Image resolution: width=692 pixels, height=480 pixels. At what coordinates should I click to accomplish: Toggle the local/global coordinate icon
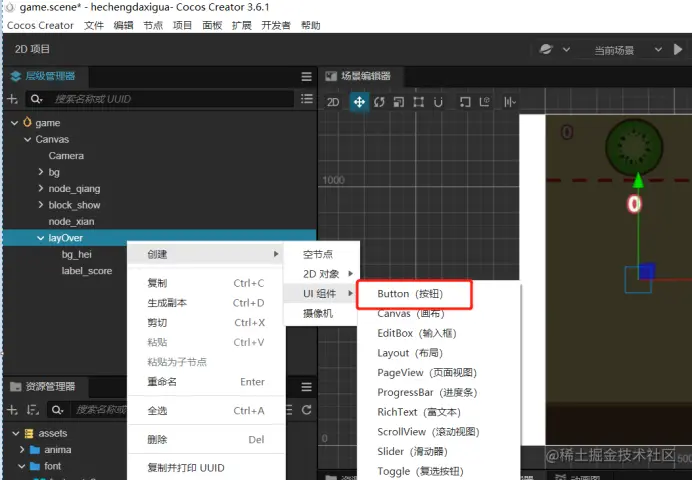[x=485, y=102]
